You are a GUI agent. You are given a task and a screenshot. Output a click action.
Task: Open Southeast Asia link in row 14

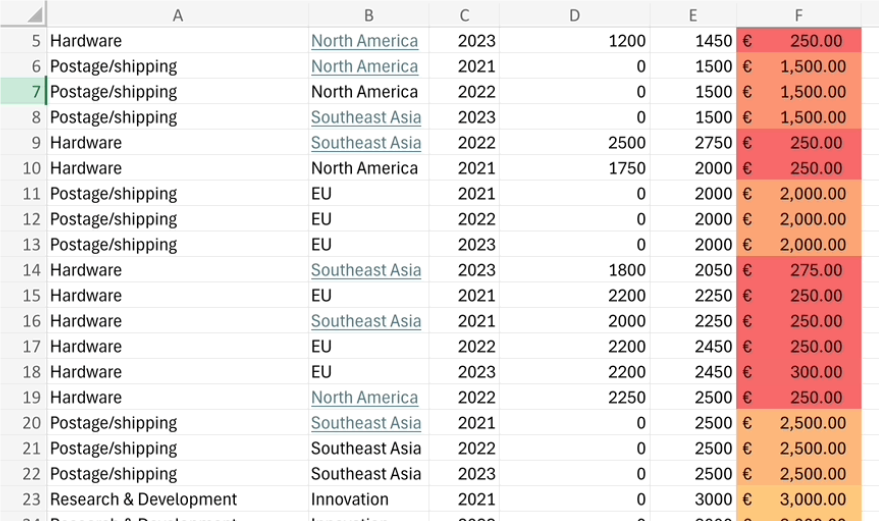(x=366, y=270)
